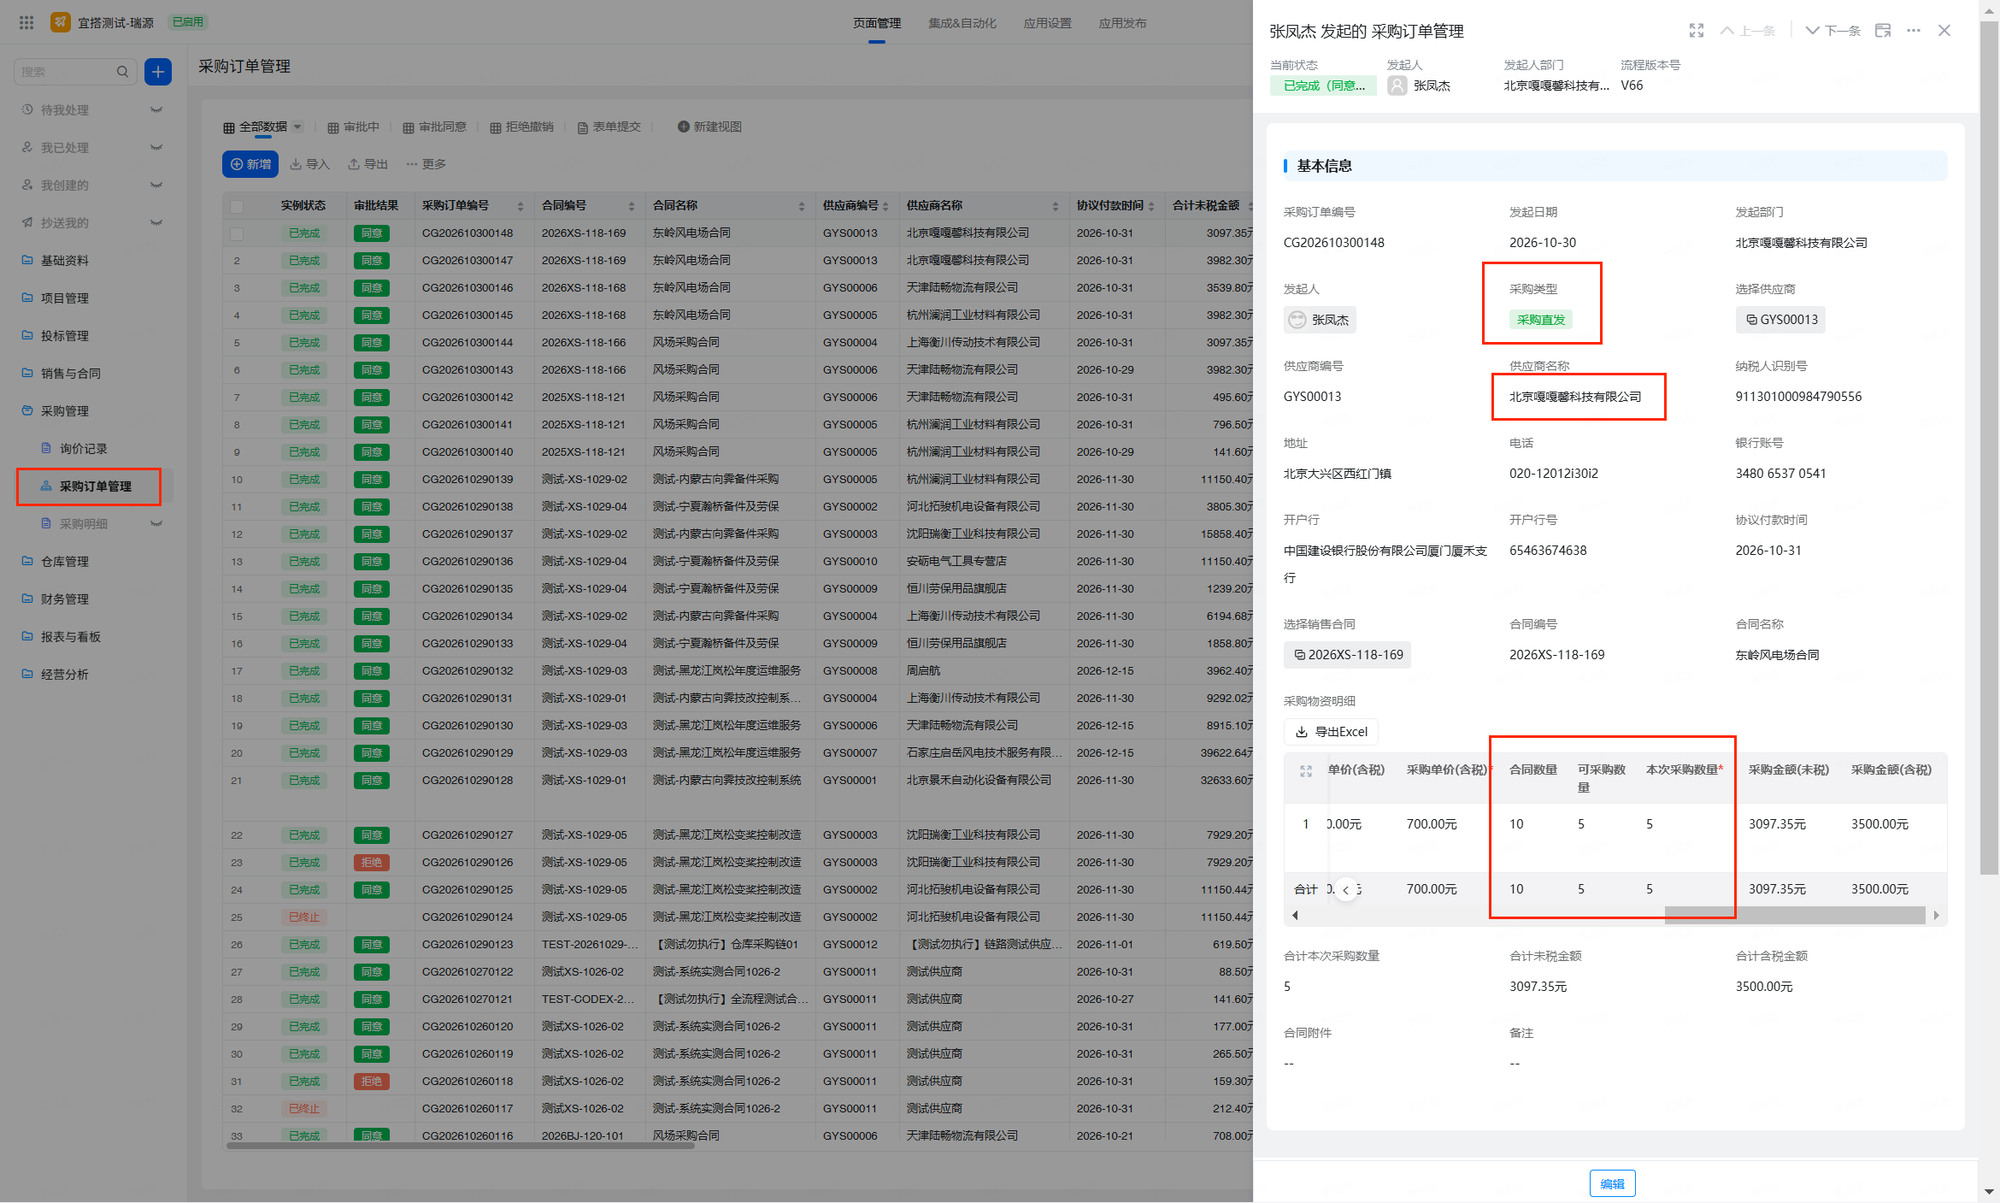Open the linked supplier GYS00013 tag
Viewport: 2000px width, 1203px height.
point(1780,320)
